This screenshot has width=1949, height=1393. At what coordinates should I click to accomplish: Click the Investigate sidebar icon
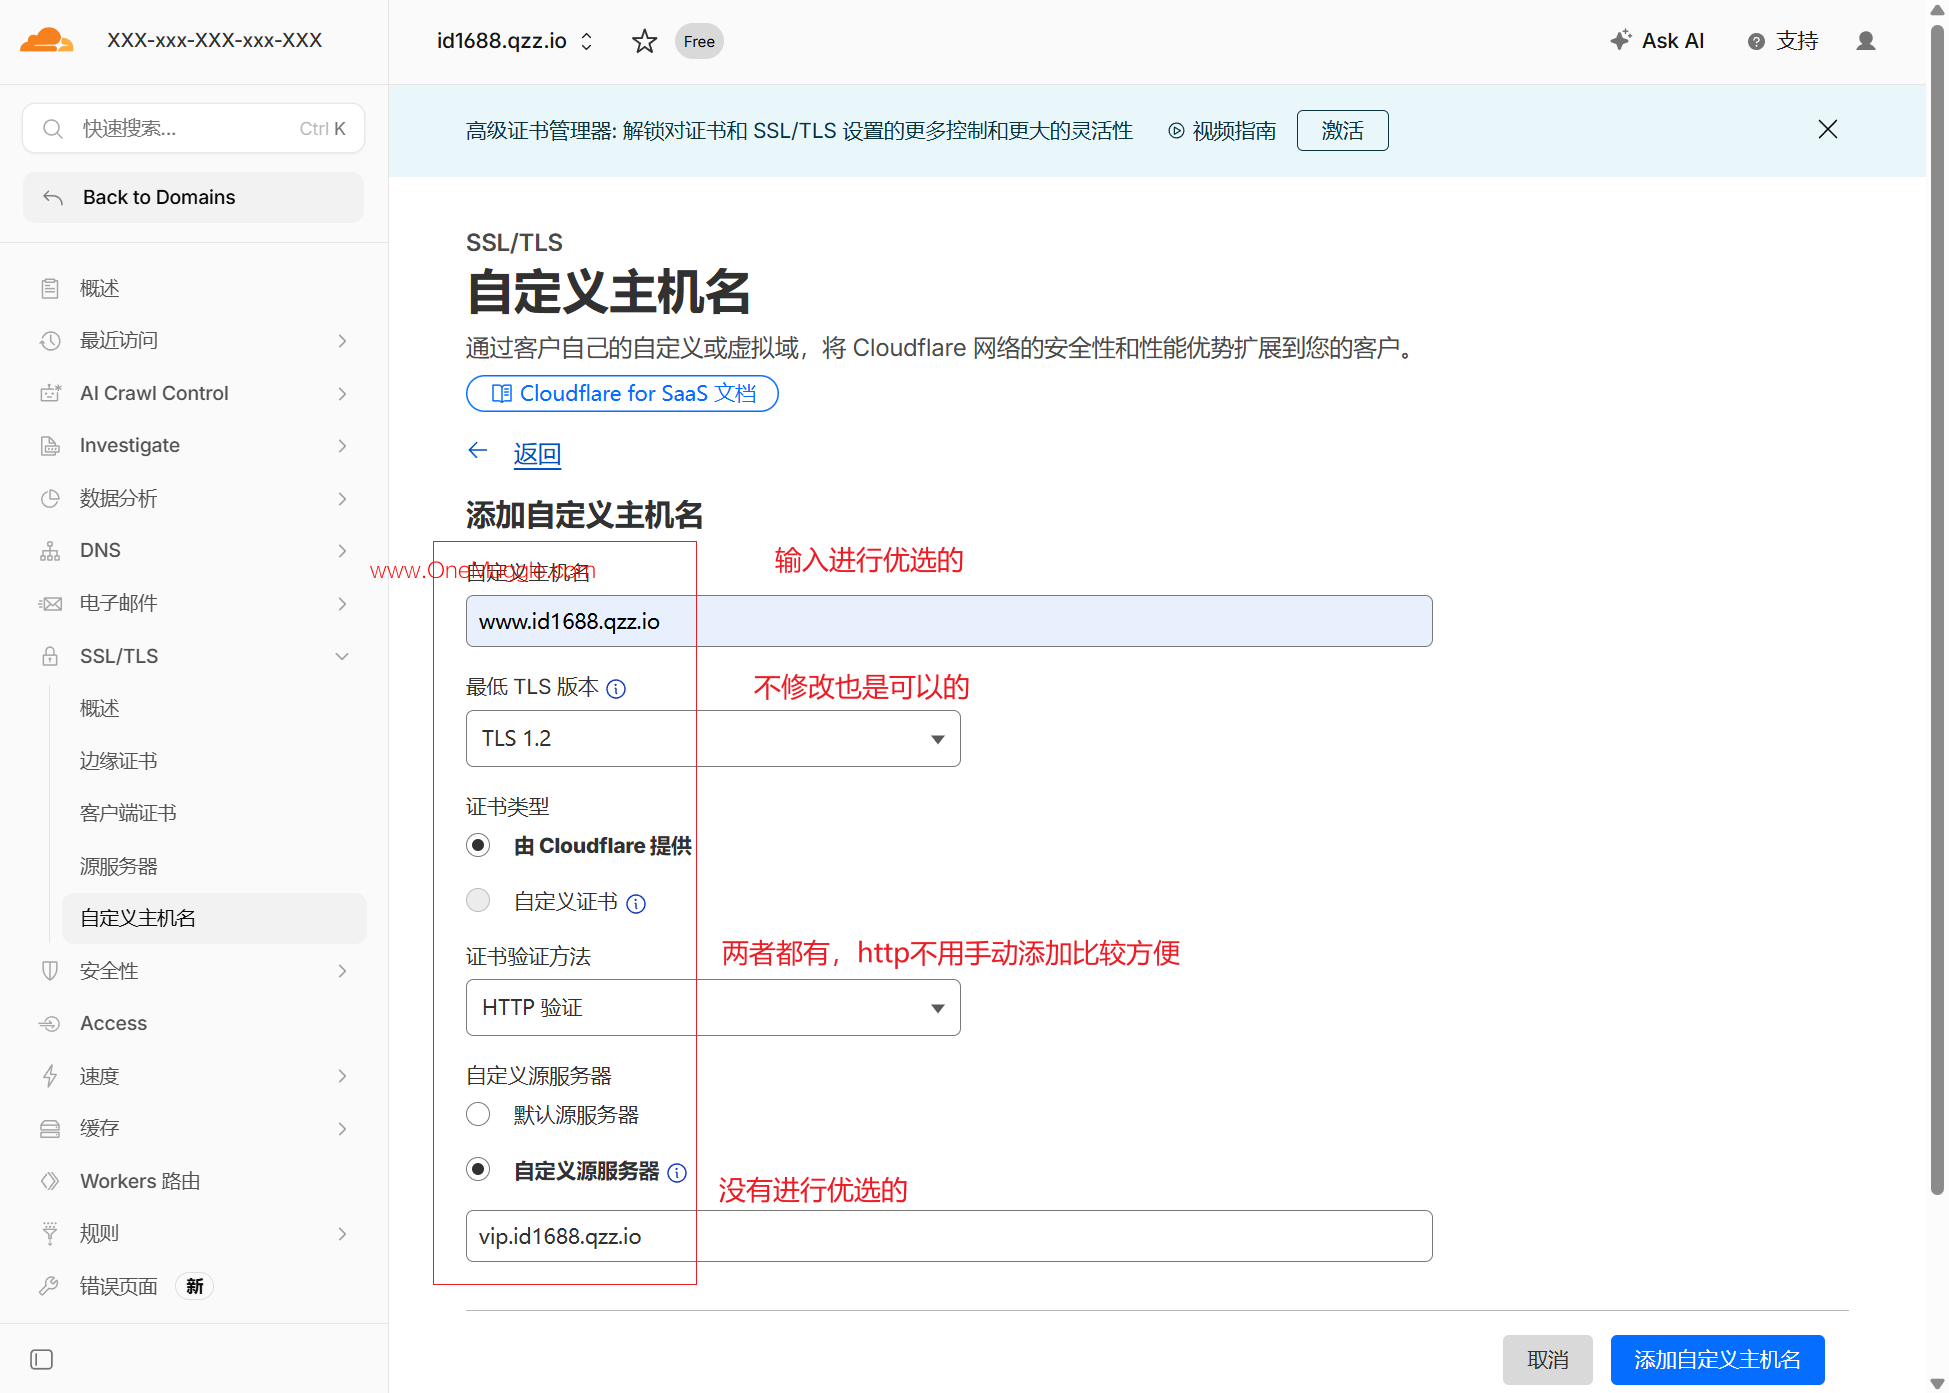pyautogui.click(x=50, y=446)
